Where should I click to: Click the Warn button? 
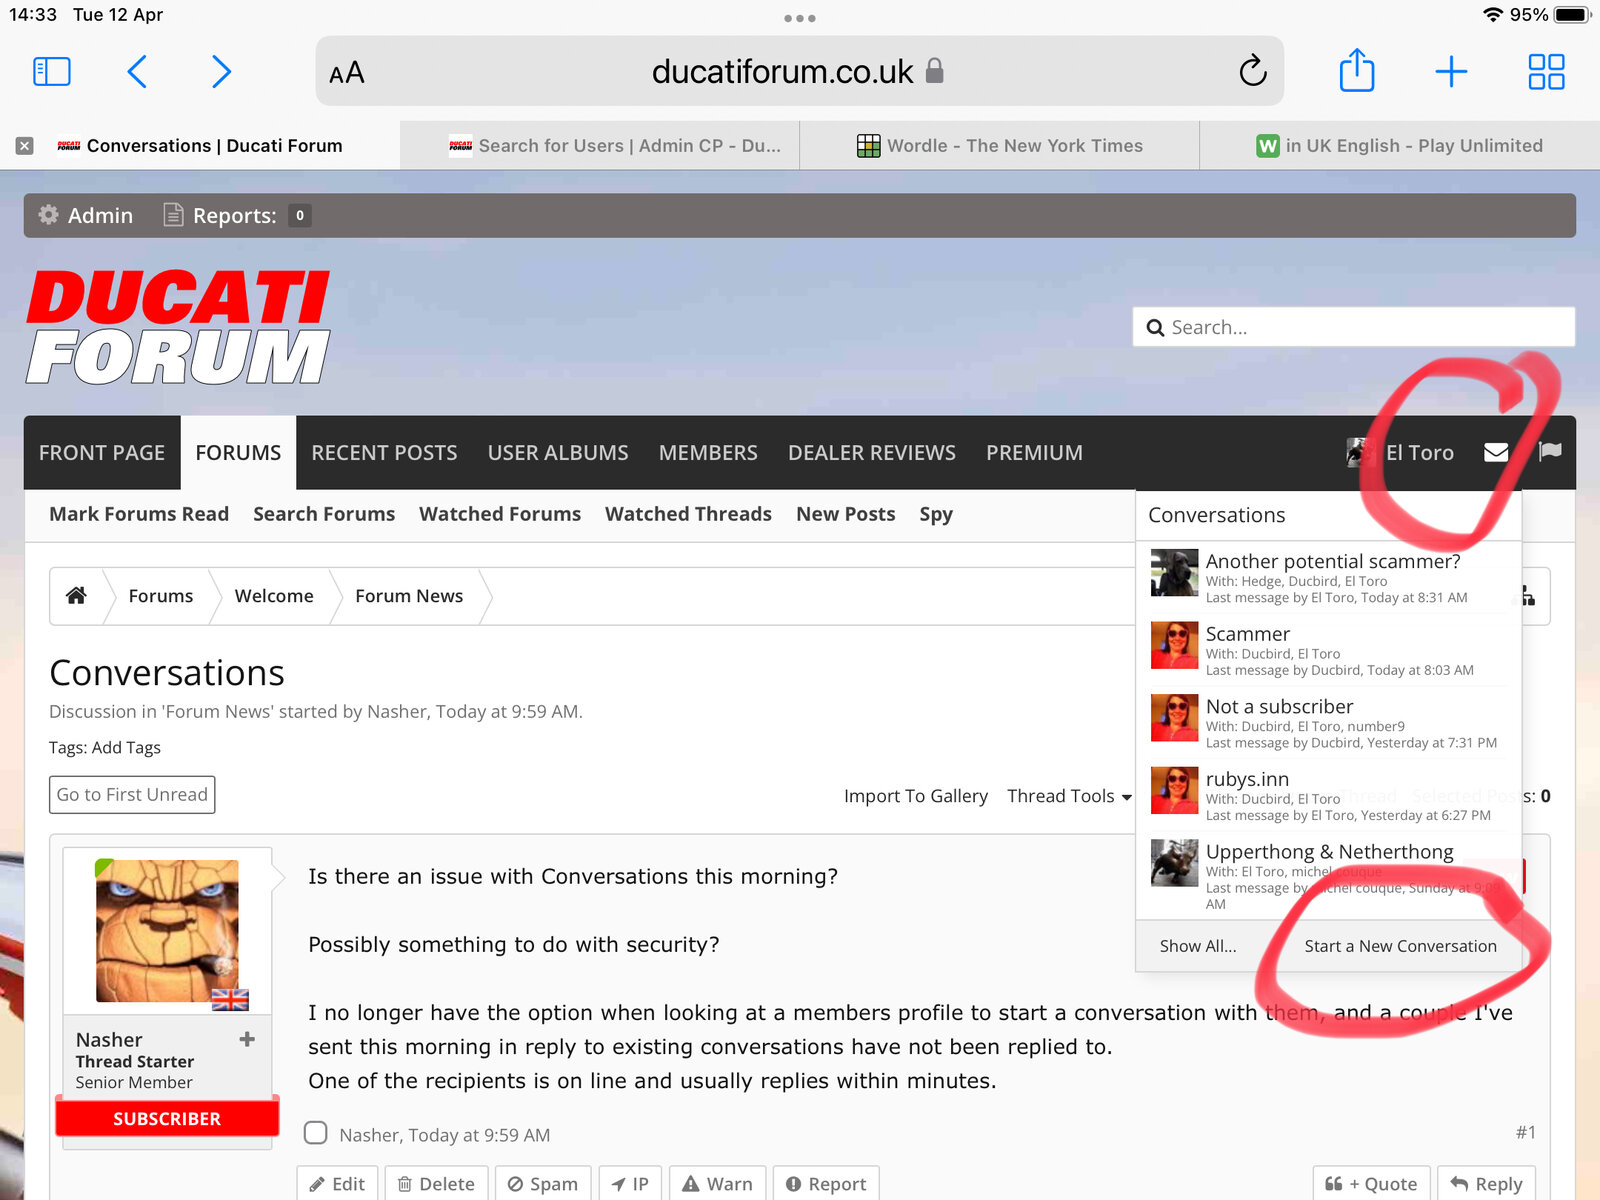[x=717, y=1184]
